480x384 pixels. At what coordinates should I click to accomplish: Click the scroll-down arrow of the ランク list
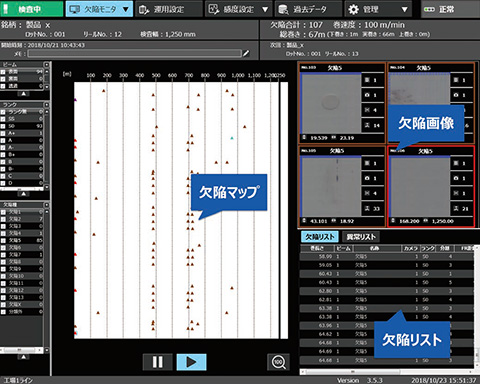click(x=47, y=187)
